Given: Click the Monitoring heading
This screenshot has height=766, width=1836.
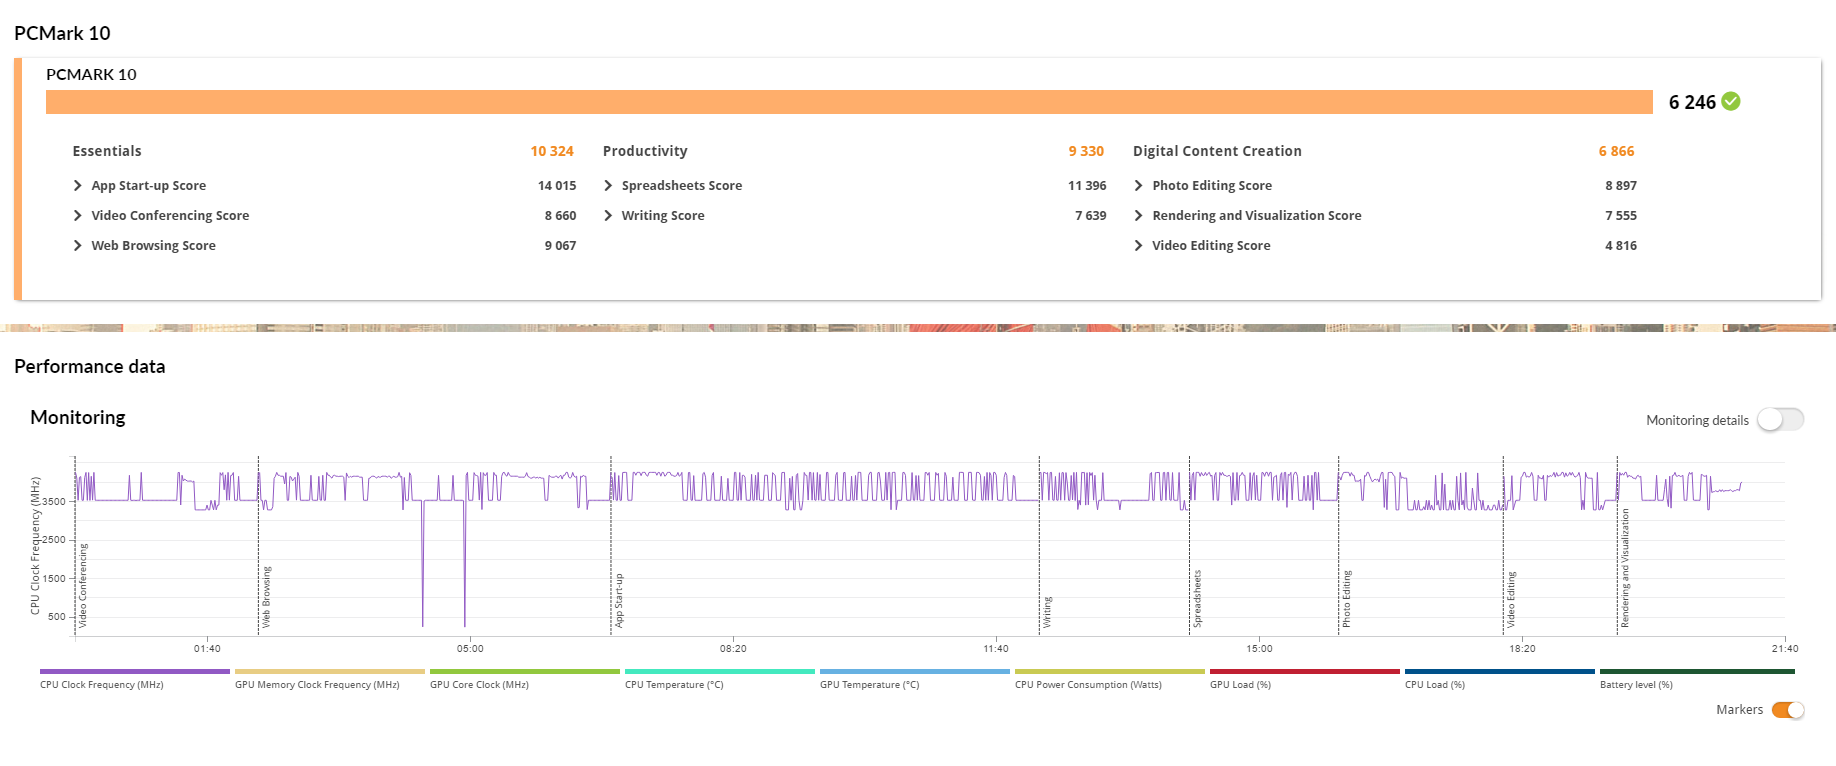Looking at the screenshot, I should (78, 418).
